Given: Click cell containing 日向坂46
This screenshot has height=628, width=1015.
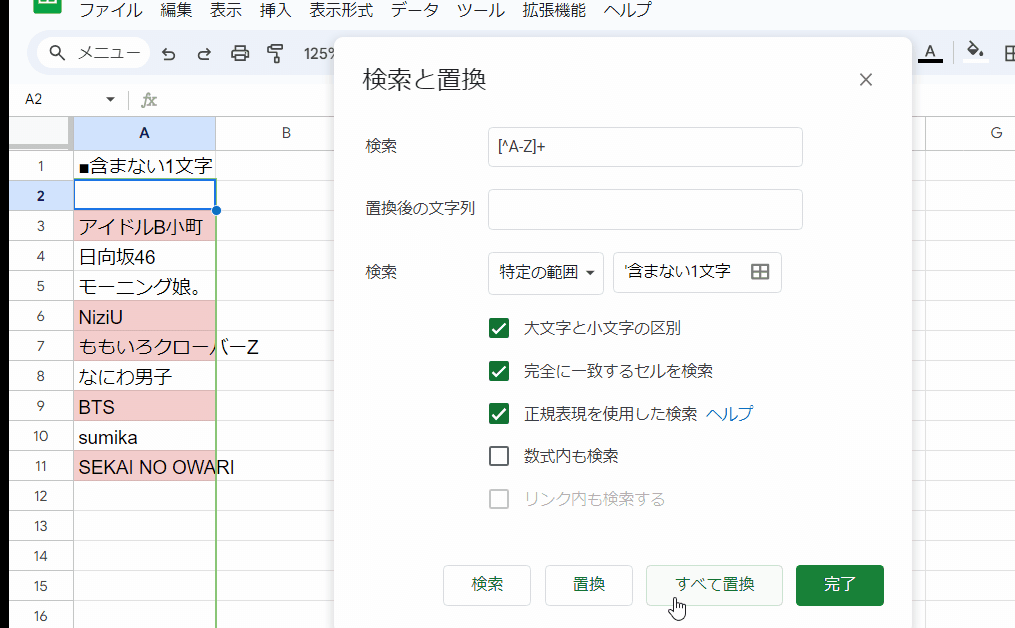Looking at the screenshot, I should [144, 256].
